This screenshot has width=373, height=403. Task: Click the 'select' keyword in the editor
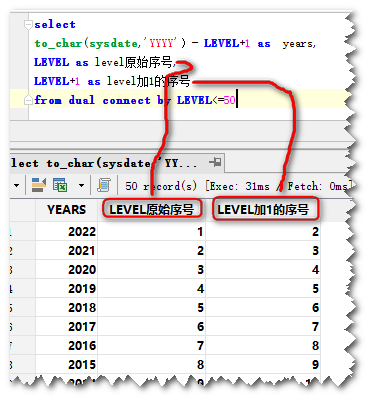pos(55,24)
